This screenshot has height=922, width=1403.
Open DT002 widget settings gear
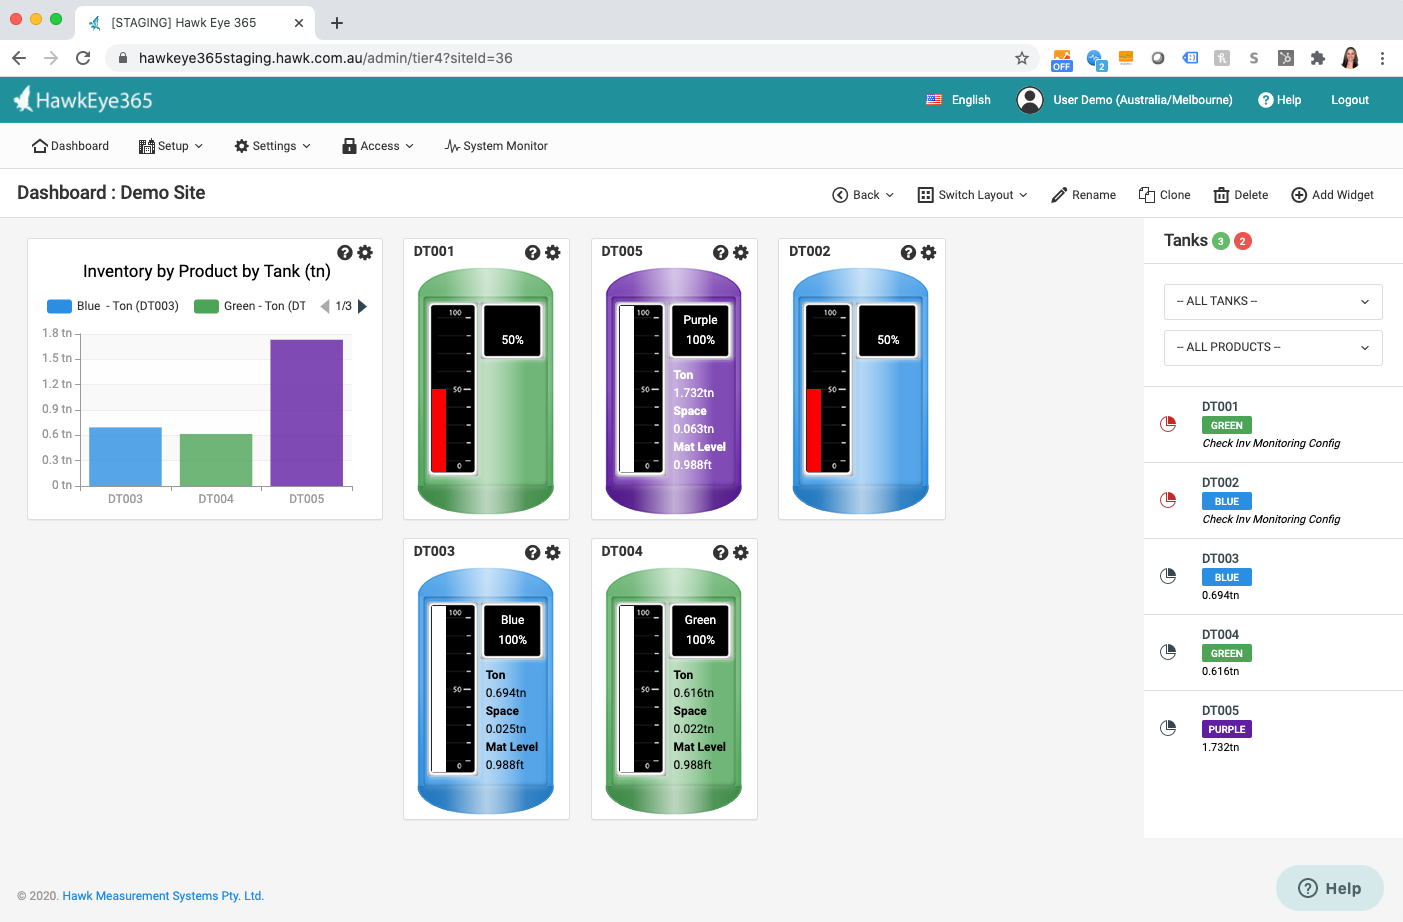[928, 253]
